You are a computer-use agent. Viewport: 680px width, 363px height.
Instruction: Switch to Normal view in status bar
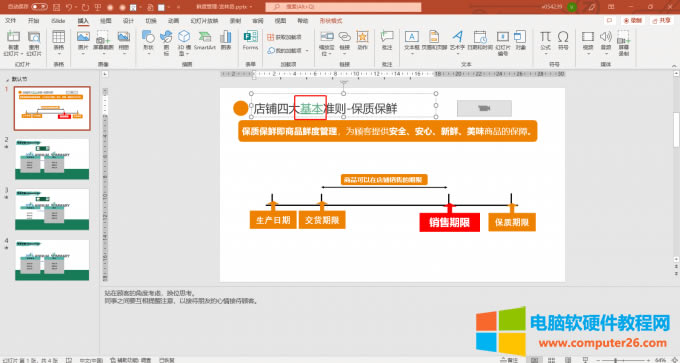[x=534, y=360]
